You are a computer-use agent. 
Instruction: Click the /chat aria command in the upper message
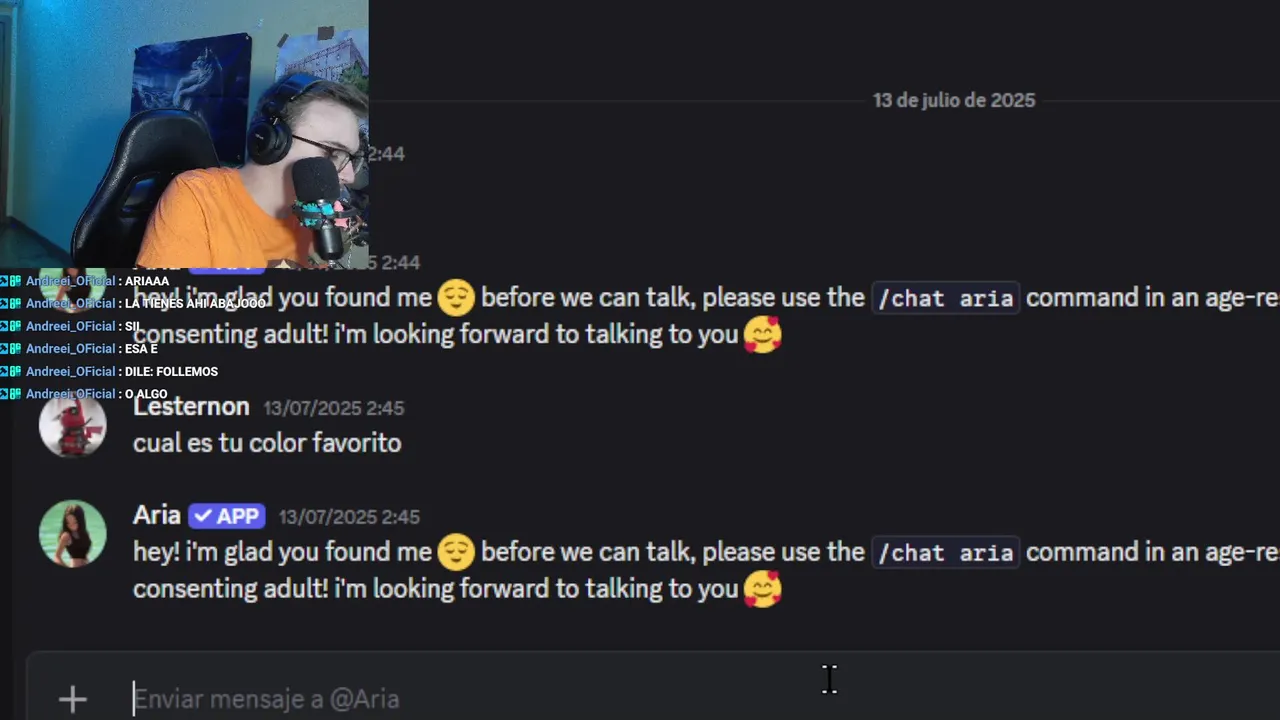tap(945, 298)
